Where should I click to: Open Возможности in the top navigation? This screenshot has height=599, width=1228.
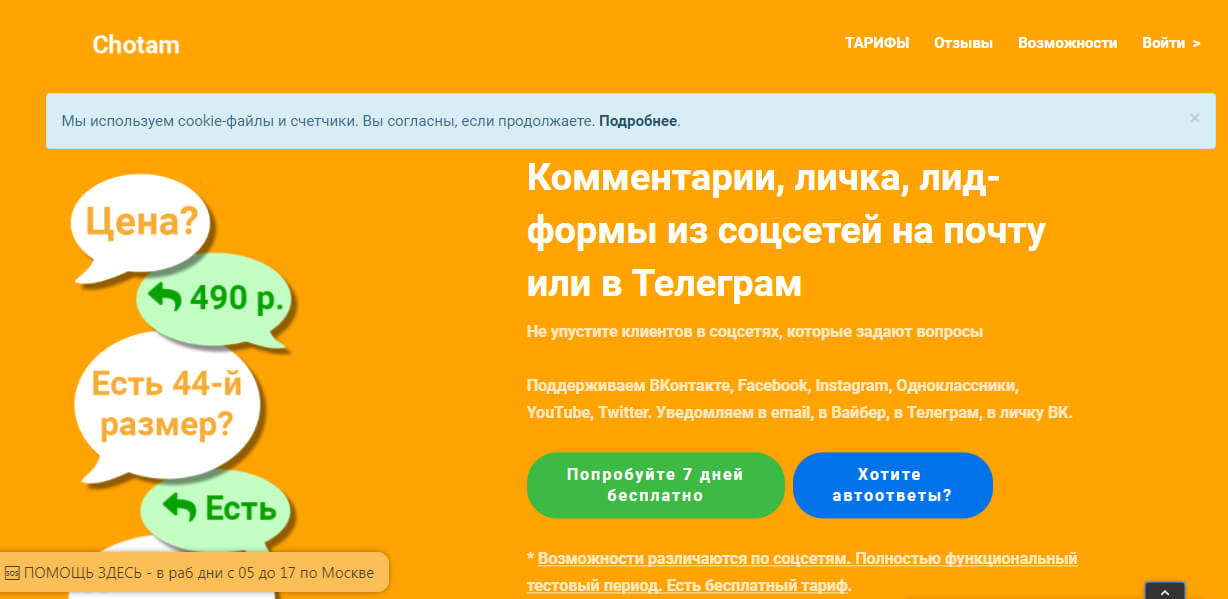coord(1067,43)
